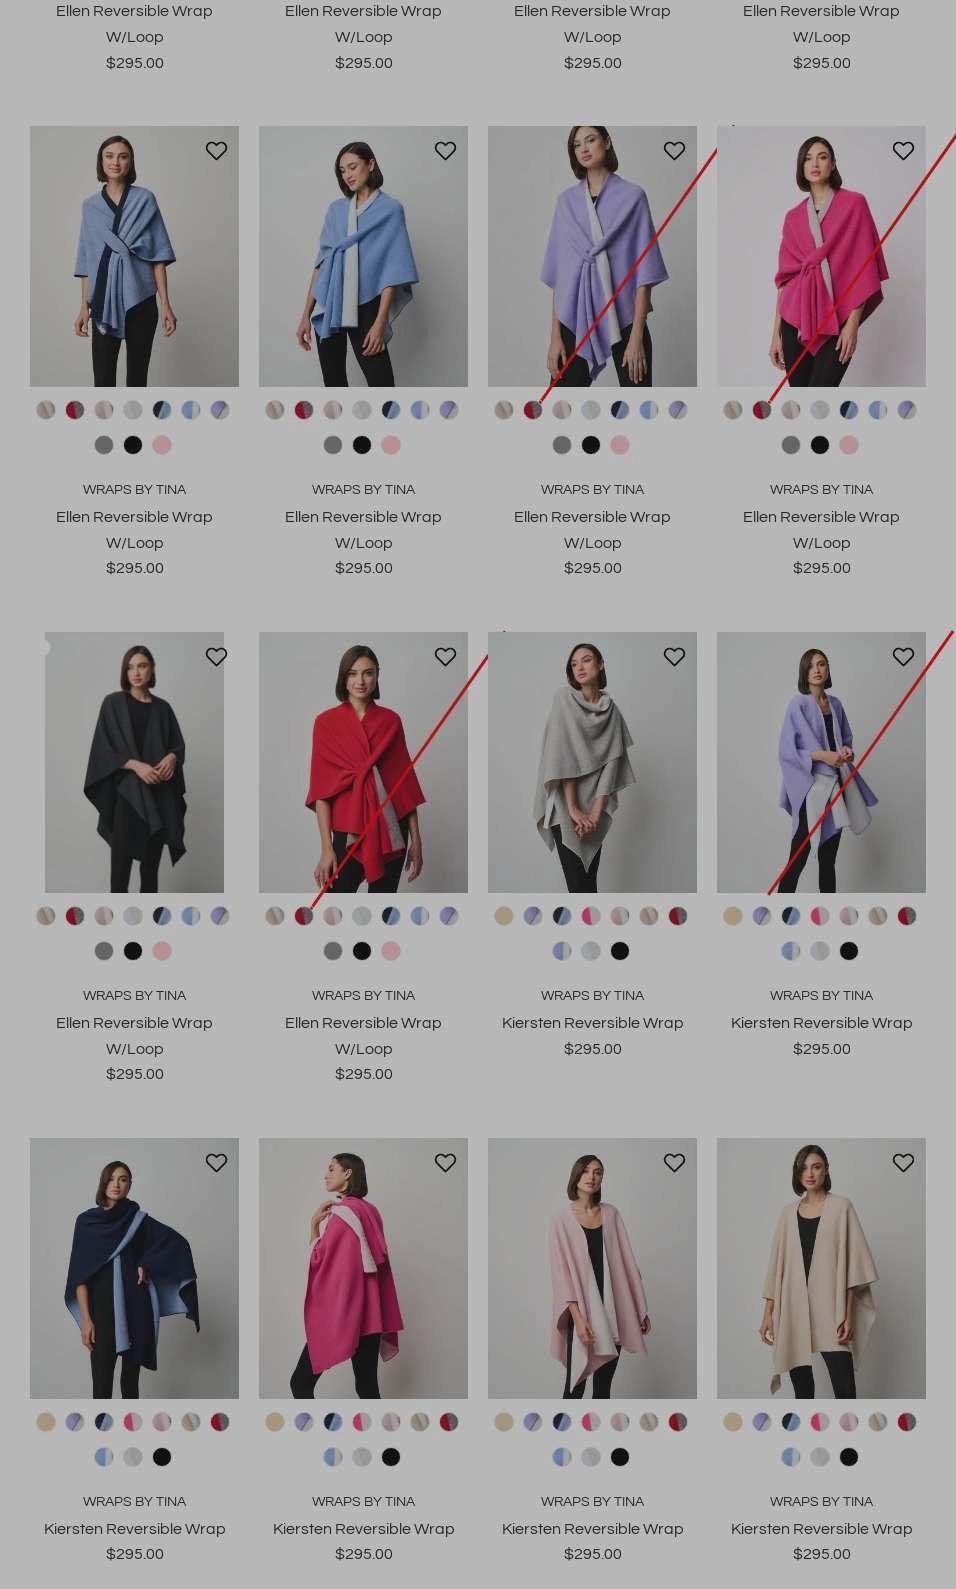This screenshot has height=1589, width=956.
Task: Open the light blue and grey Ellen wrap image
Action: click(x=363, y=256)
